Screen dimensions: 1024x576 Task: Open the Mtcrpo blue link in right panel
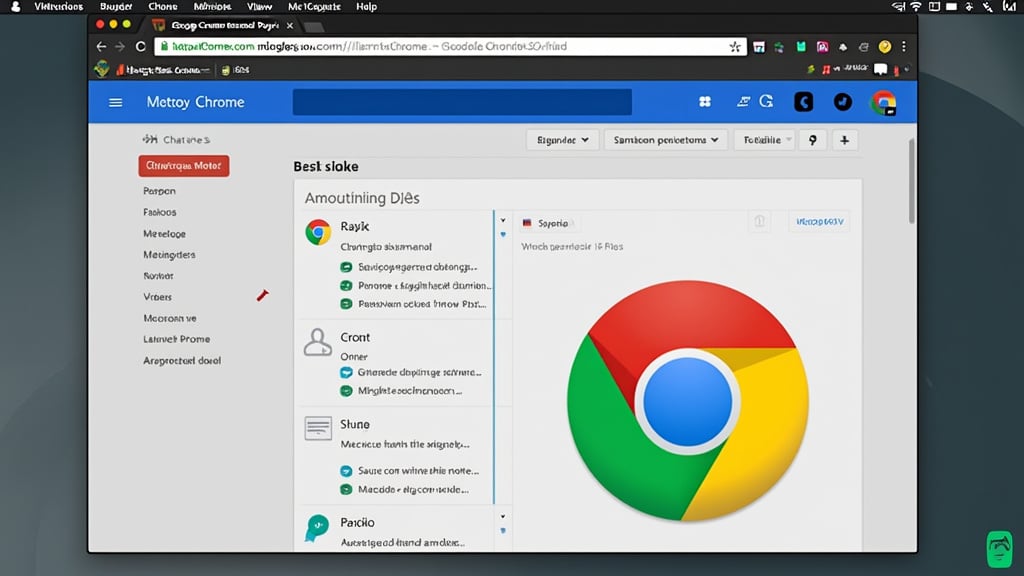tap(820, 222)
